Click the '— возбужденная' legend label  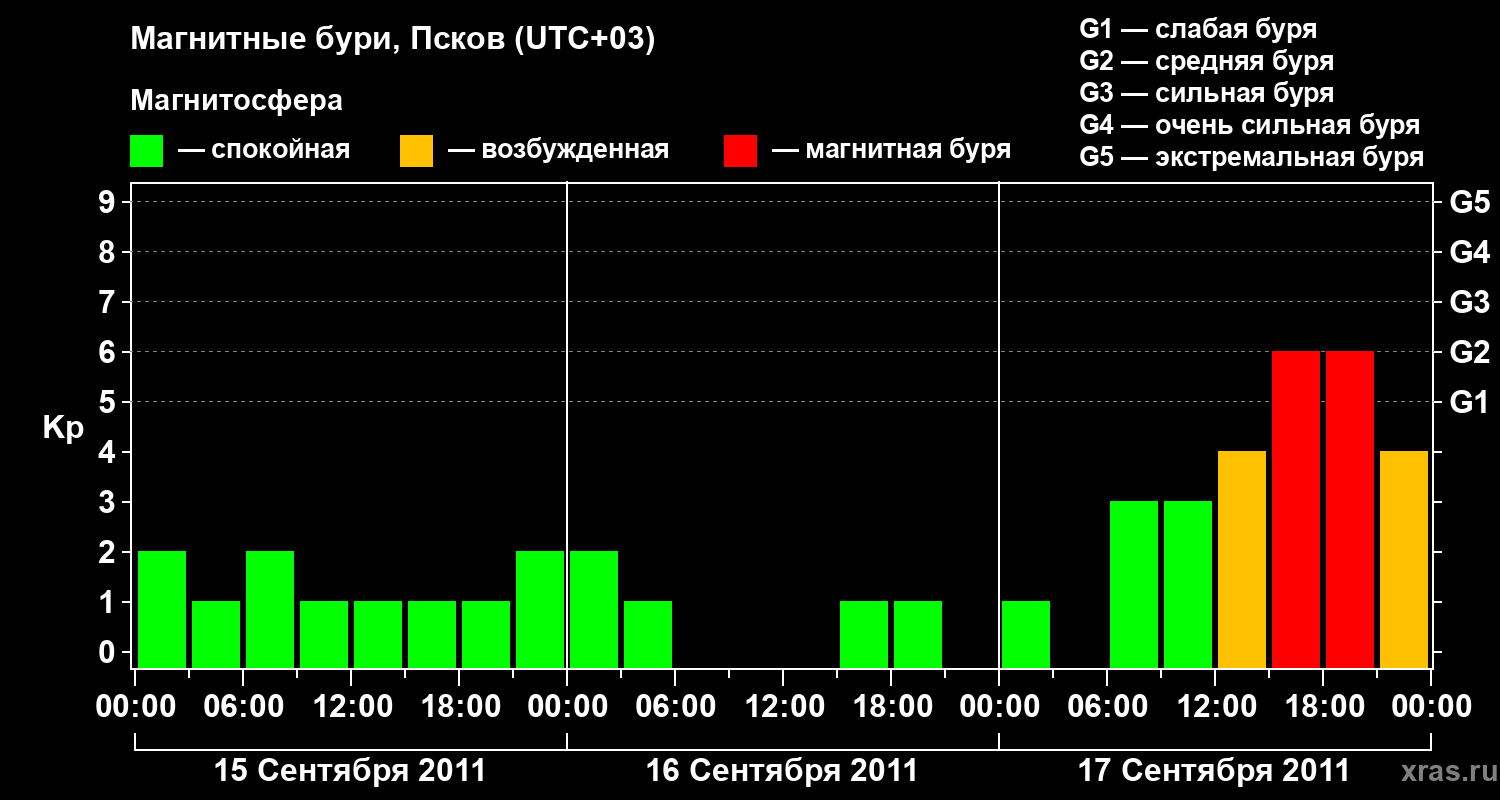point(558,151)
